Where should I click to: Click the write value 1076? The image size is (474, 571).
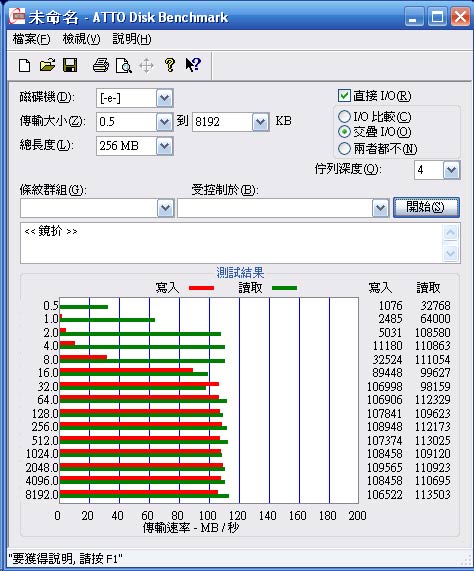(x=390, y=306)
